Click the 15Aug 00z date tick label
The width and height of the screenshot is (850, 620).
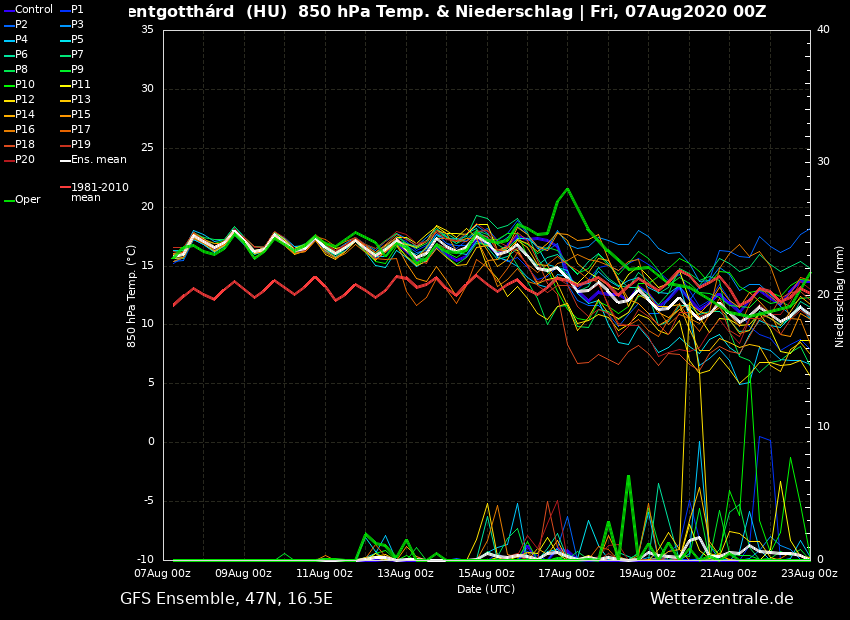pos(486,574)
